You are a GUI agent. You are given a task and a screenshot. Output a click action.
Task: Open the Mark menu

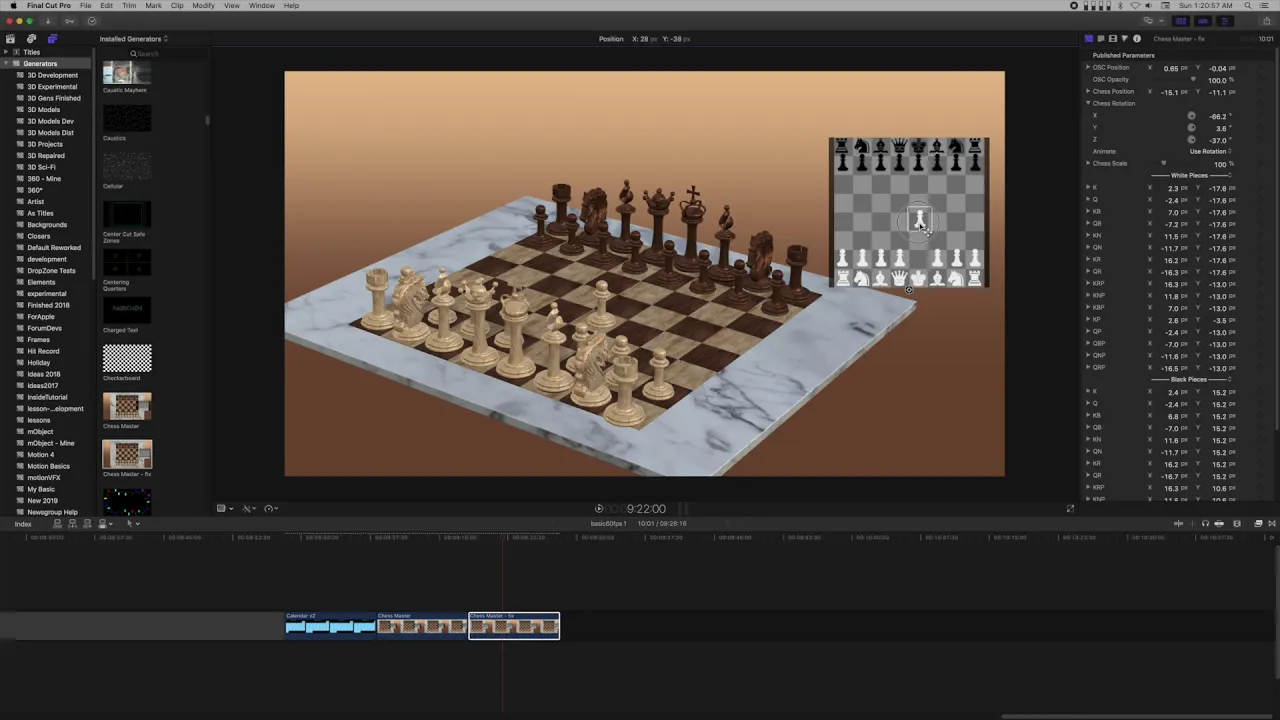pos(153,6)
